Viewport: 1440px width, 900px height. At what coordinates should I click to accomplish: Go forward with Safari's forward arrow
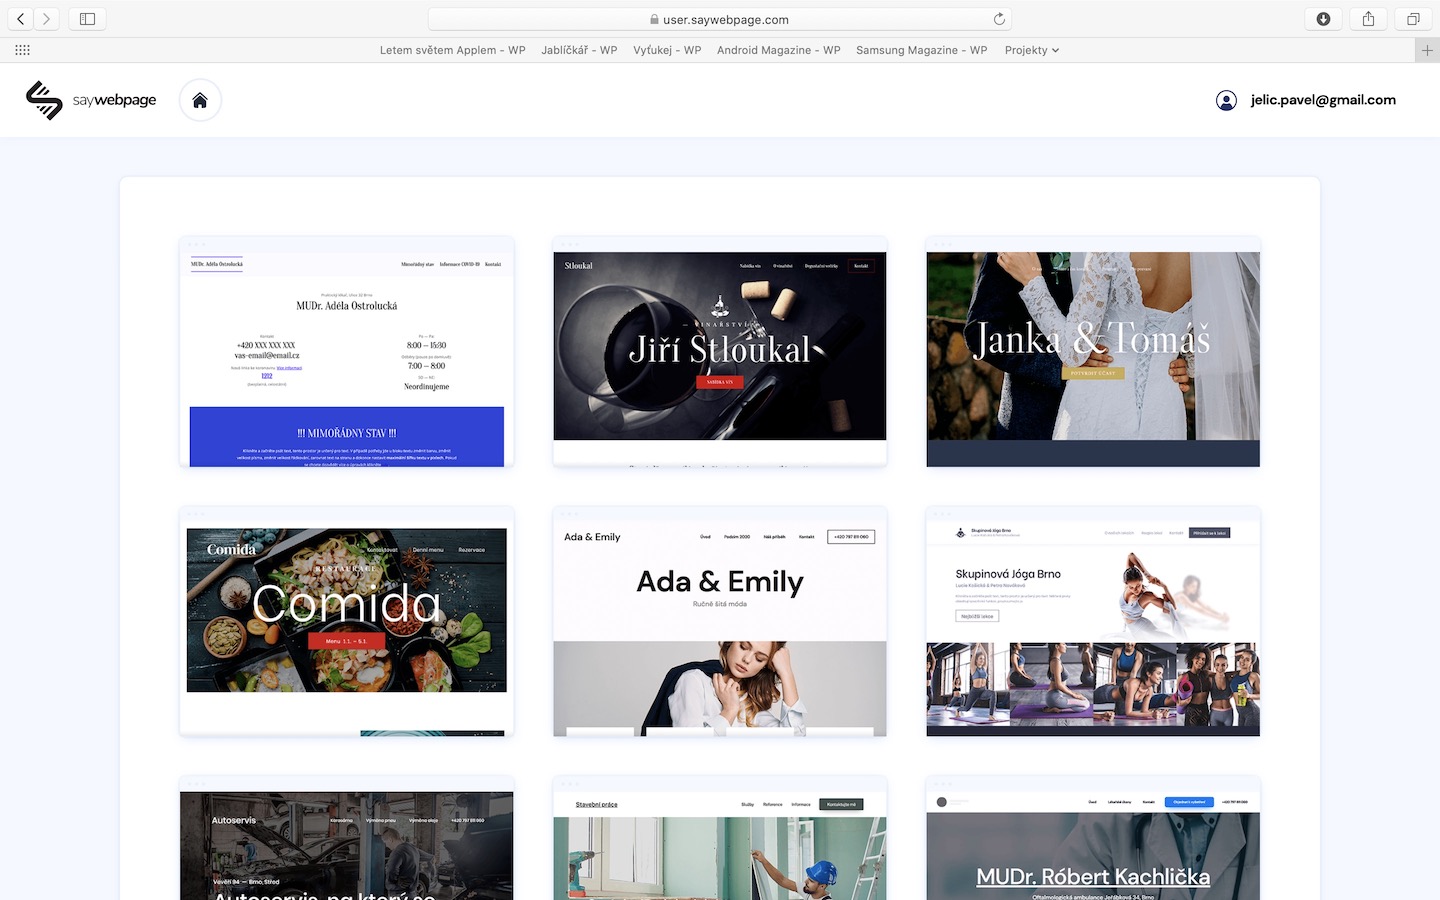(x=46, y=19)
